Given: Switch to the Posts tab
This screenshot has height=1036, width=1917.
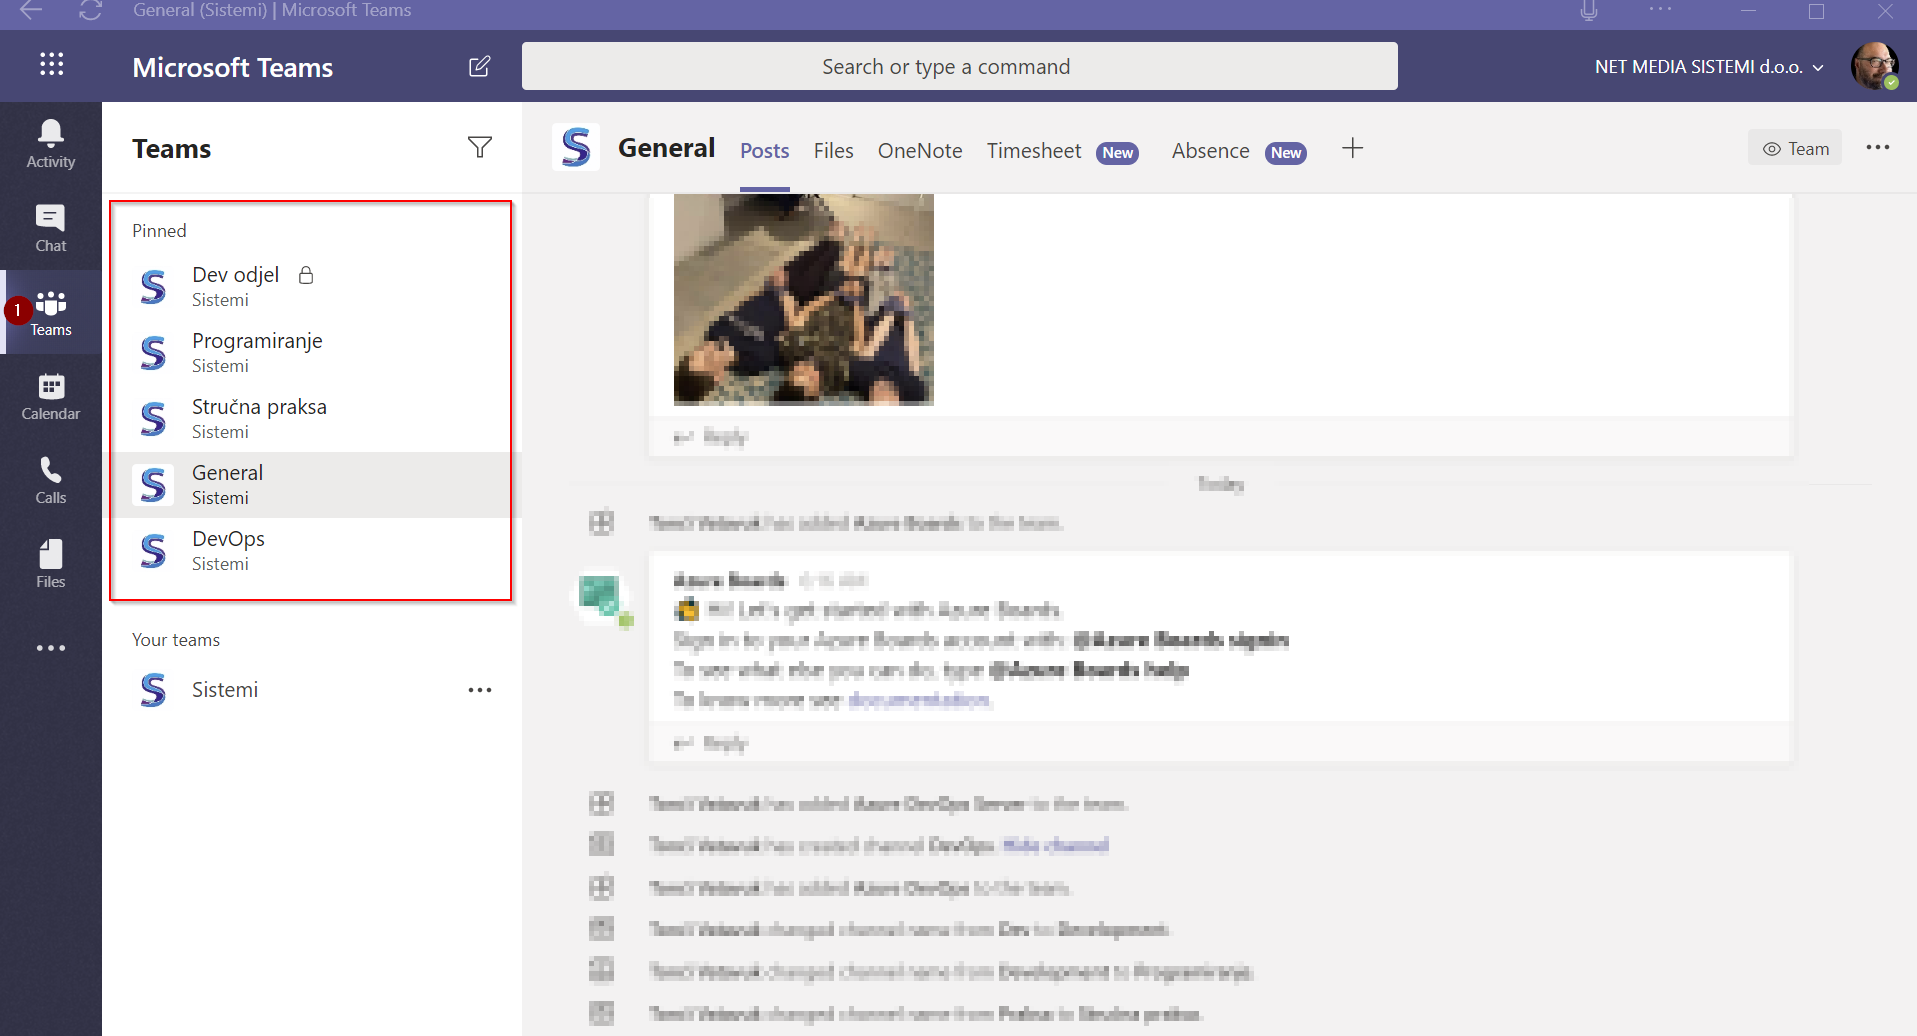Looking at the screenshot, I should [x=765, y=151].
